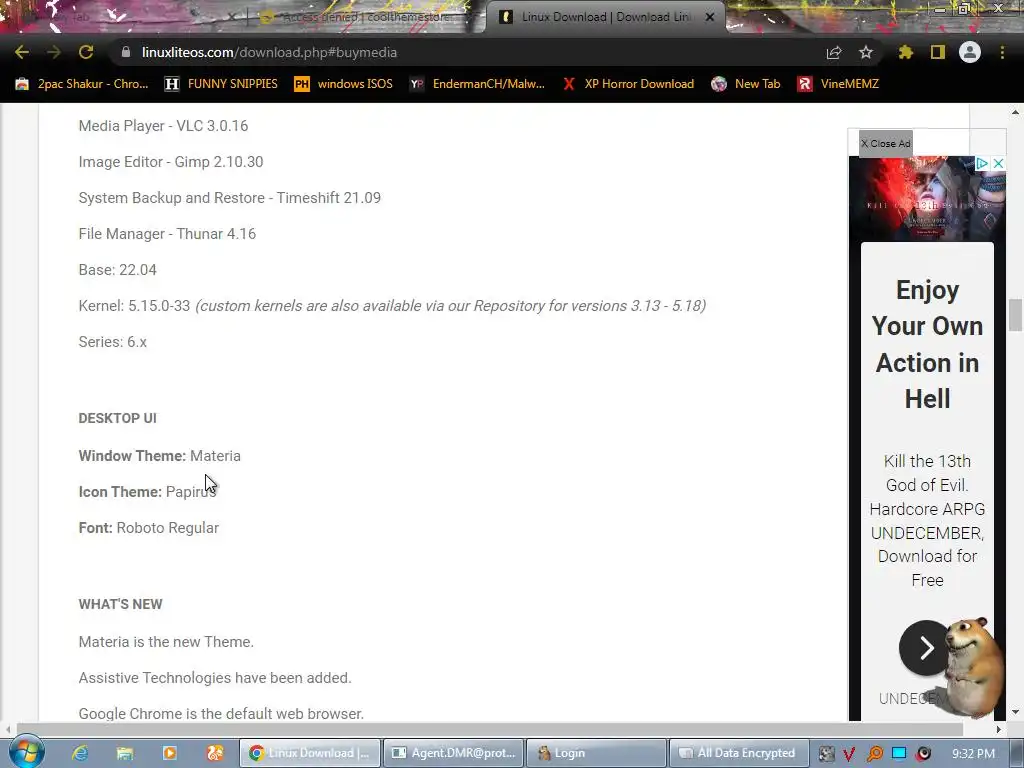Click the Base: 22.04 text

pyautogui.click(x=118, y=270)
